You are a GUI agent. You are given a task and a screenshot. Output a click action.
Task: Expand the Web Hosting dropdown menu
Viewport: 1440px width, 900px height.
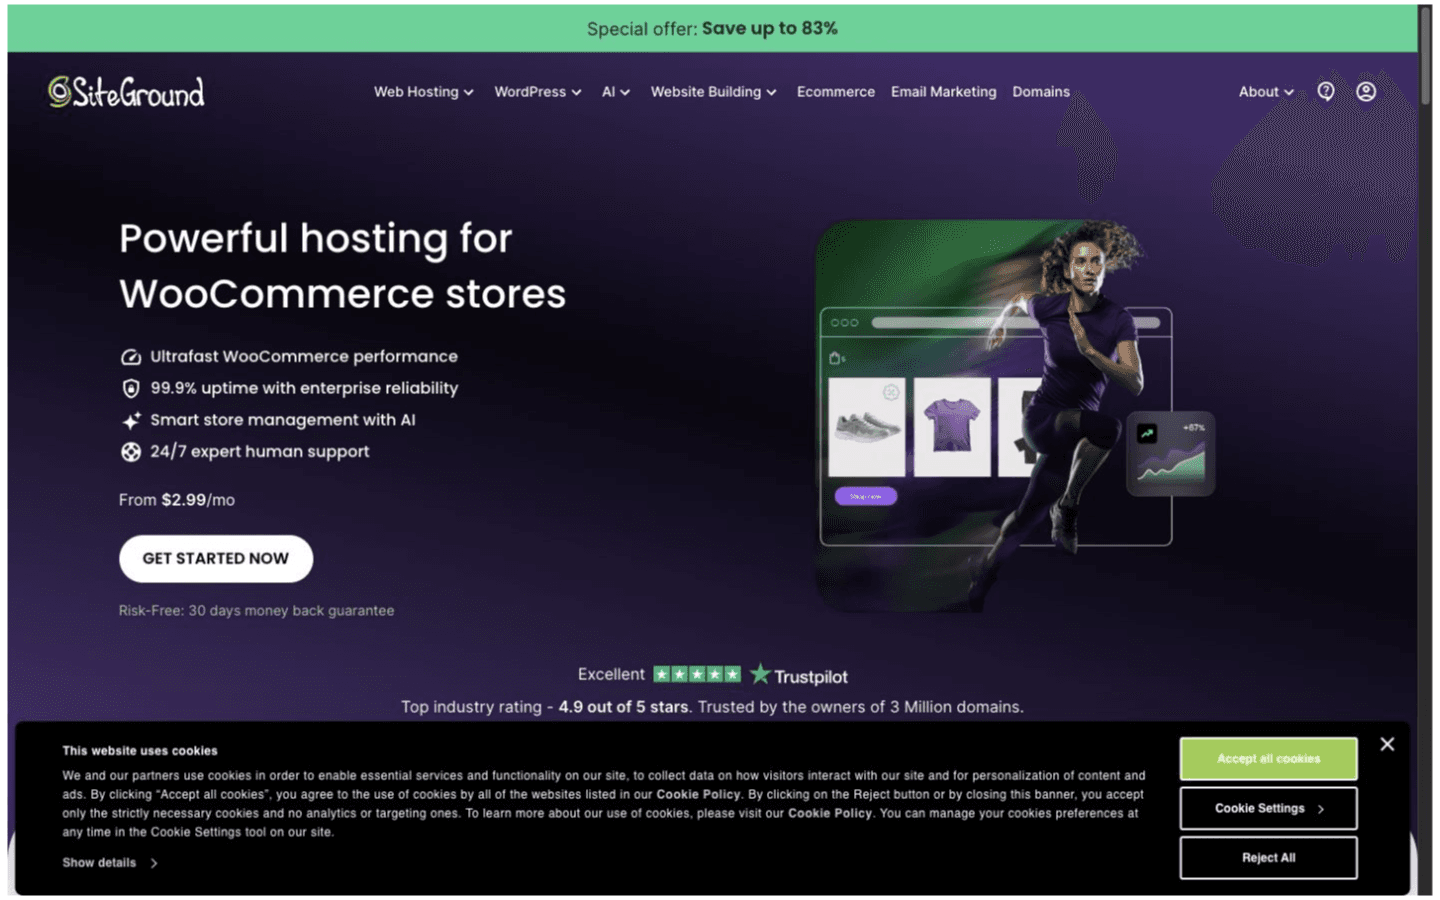click(x=424, y=92)
